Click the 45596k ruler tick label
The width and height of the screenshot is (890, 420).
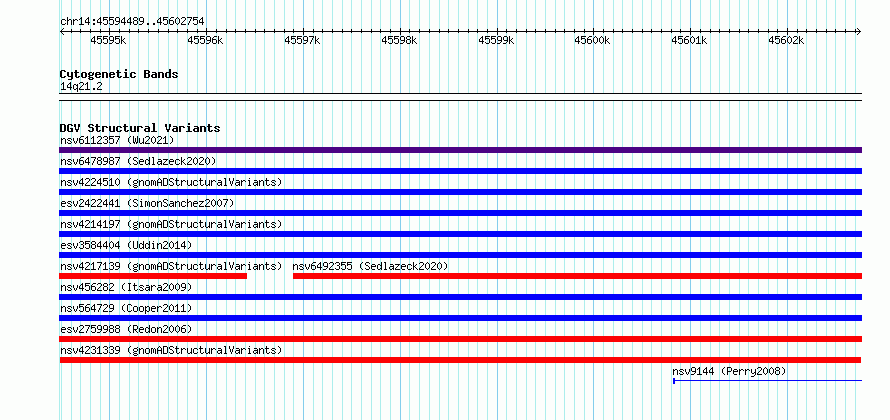(205, 40)
